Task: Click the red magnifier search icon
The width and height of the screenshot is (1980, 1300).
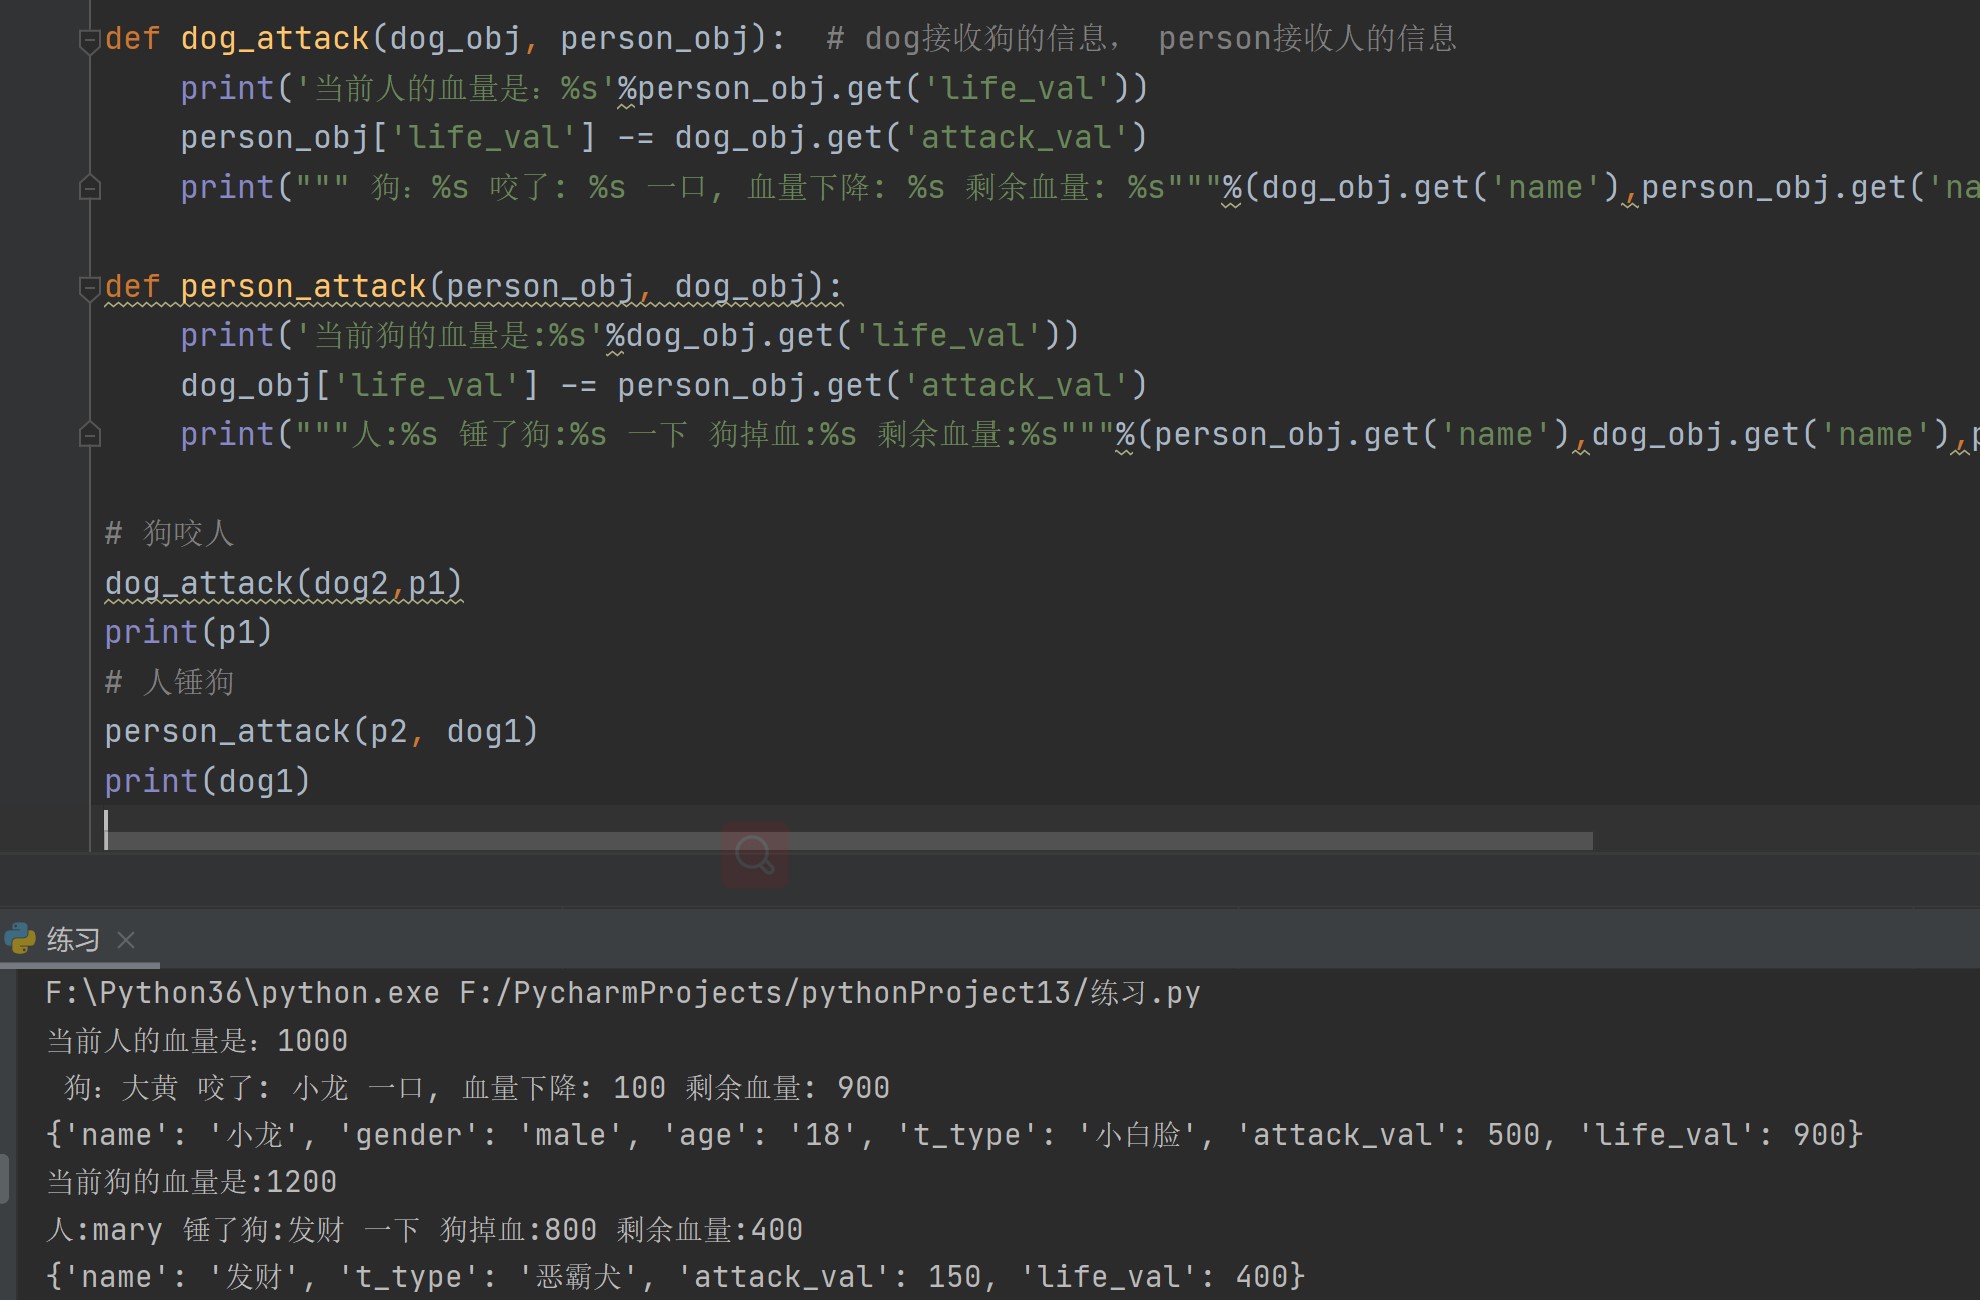Action: (x=755, y=855)
